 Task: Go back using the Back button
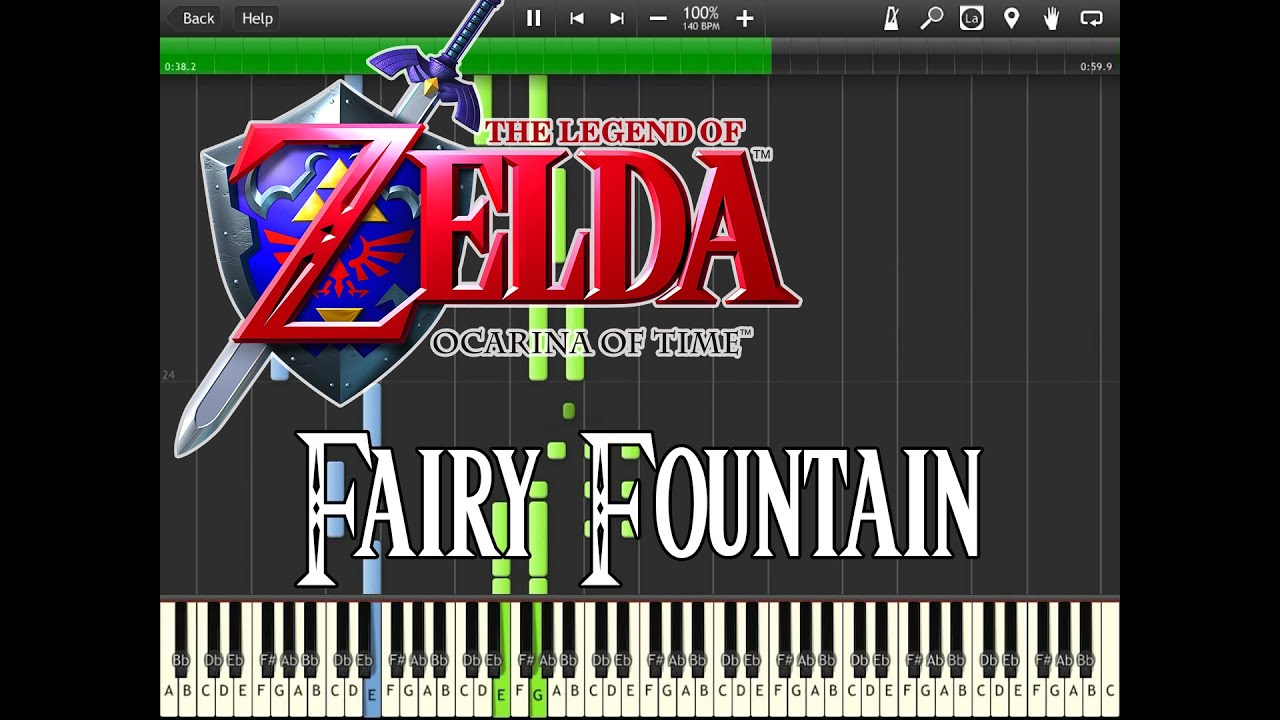(x=192, y=18)
